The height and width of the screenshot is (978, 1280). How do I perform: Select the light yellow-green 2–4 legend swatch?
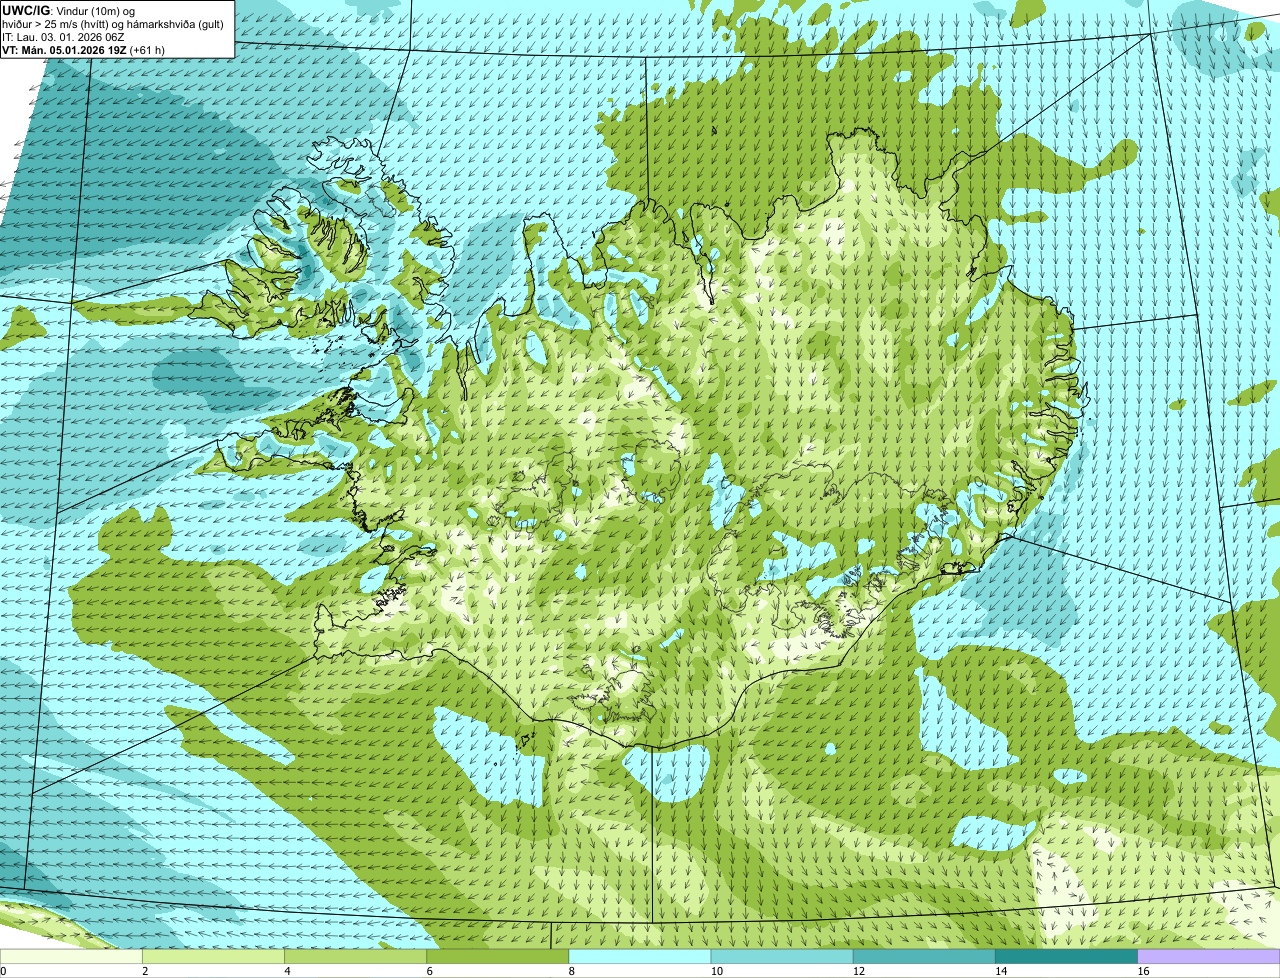tap(213, 957)
